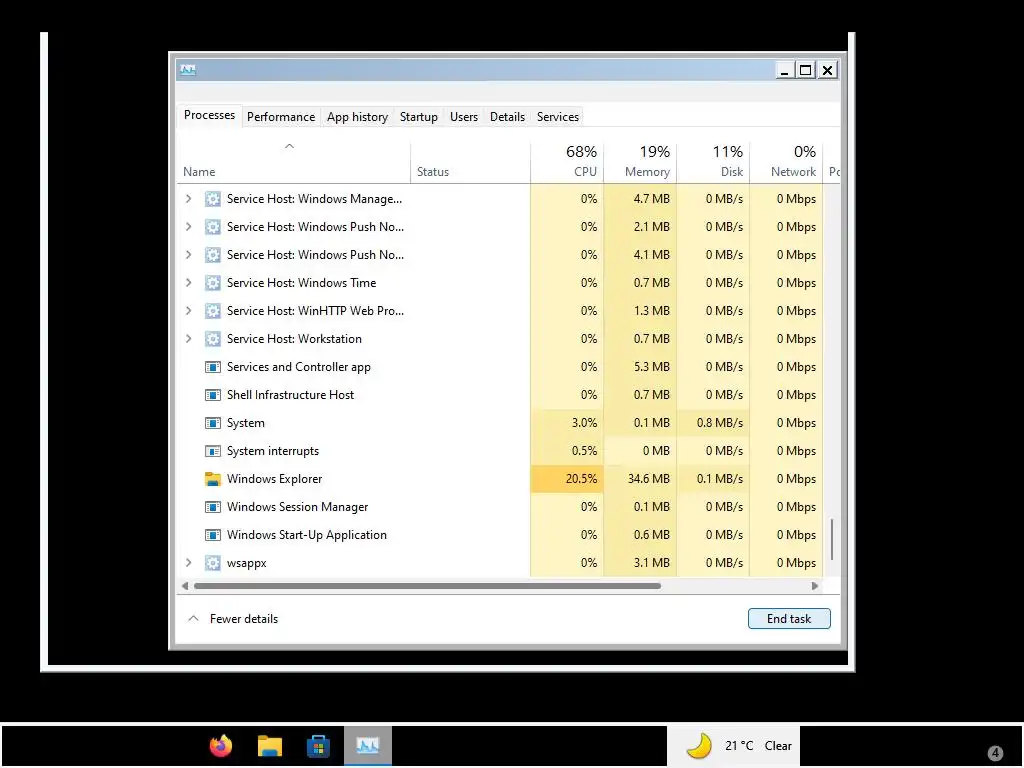Click the 34.6 MB memory cell
1024x768 pixels.
(641, 479)
